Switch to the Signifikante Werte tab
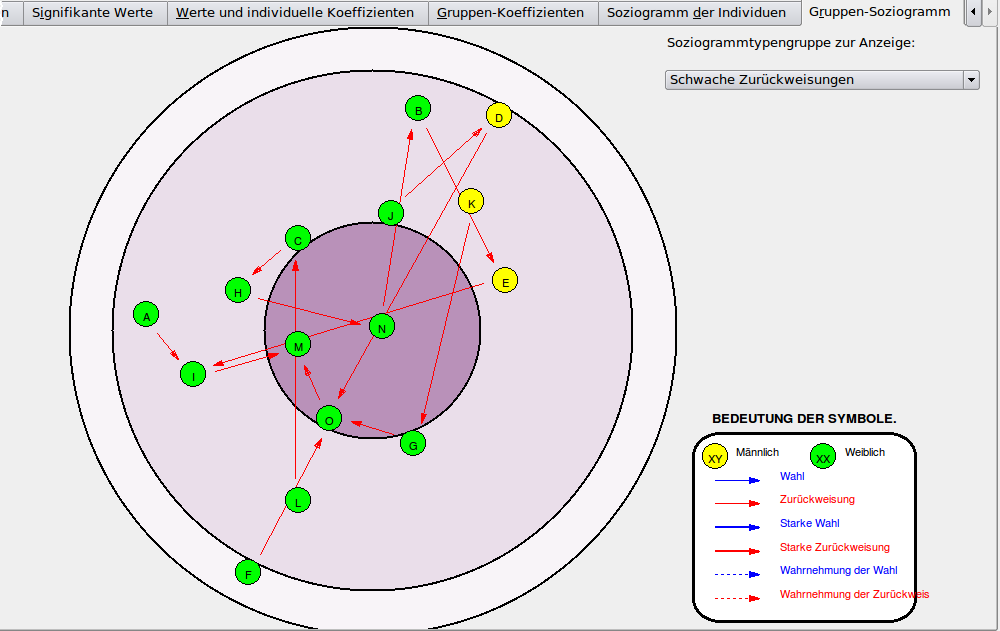The width and height of the screenshot is (1000, 631). point(92,13)
